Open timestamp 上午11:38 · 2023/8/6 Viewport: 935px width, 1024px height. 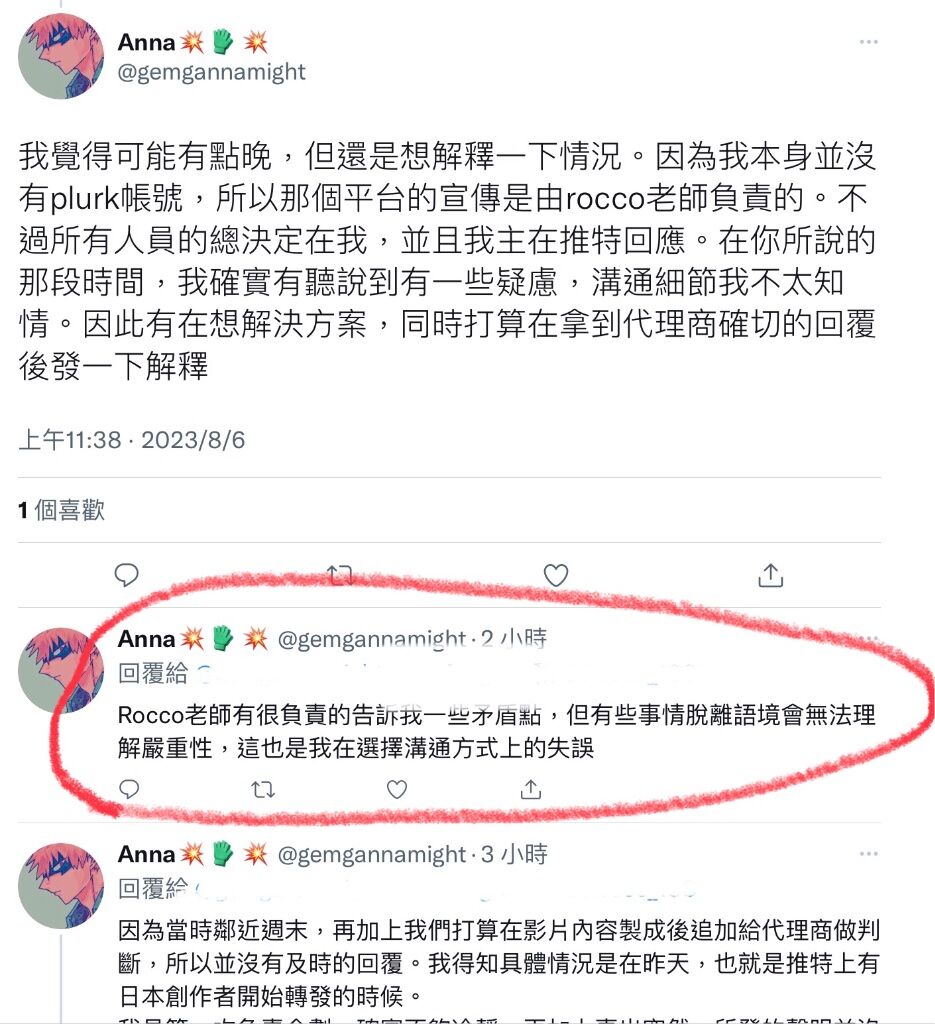pyautogui.click(x=132, y=440)
